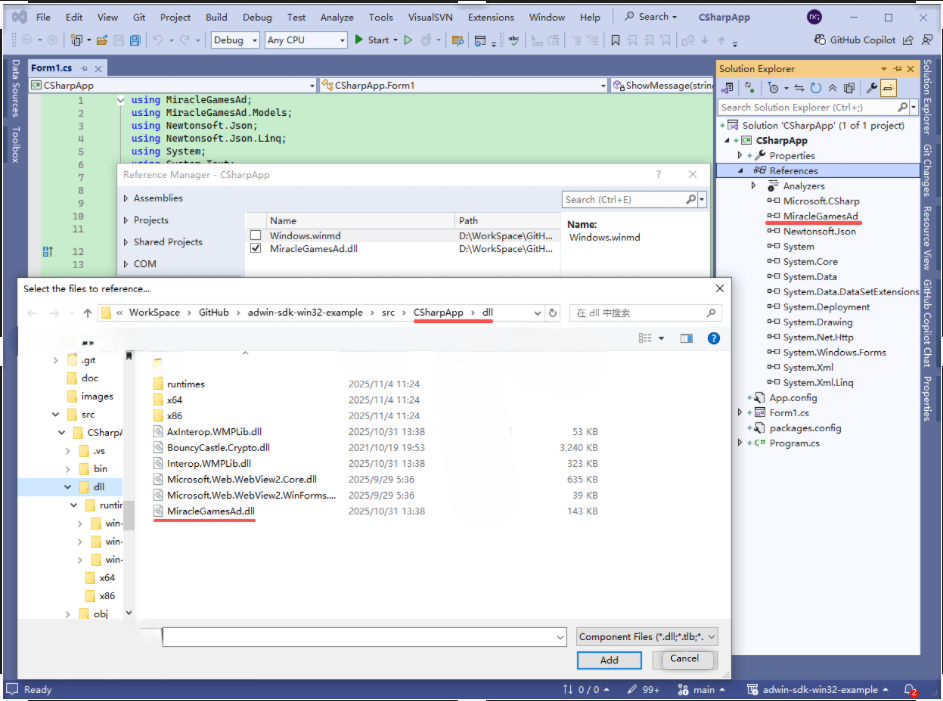The image size is (943, 701).
Task: Cancel the file selection dialog
Action: coord(684,660)
